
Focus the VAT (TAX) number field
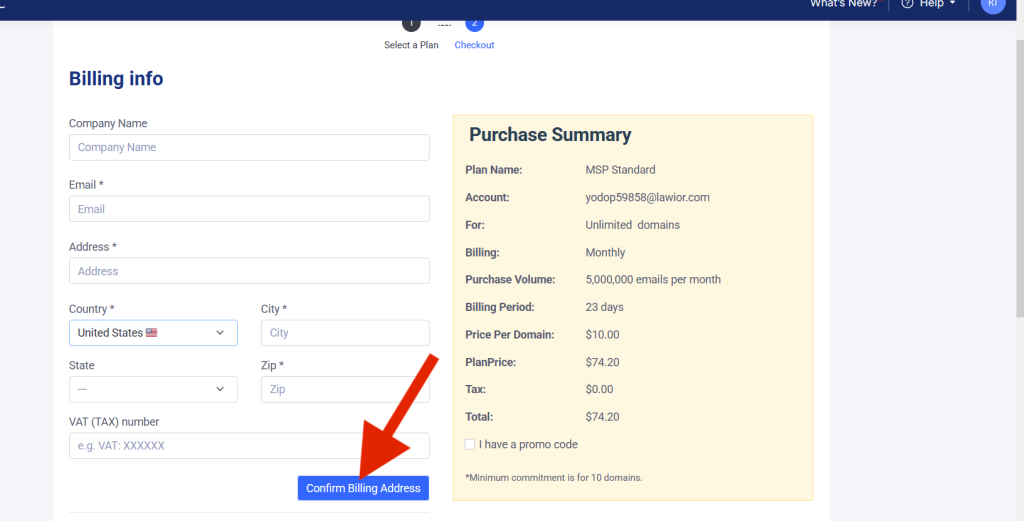(249, 445)
